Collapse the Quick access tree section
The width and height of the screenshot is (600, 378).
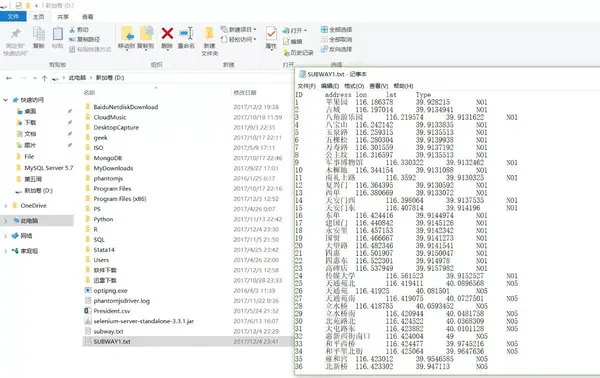tap(5, 100)
